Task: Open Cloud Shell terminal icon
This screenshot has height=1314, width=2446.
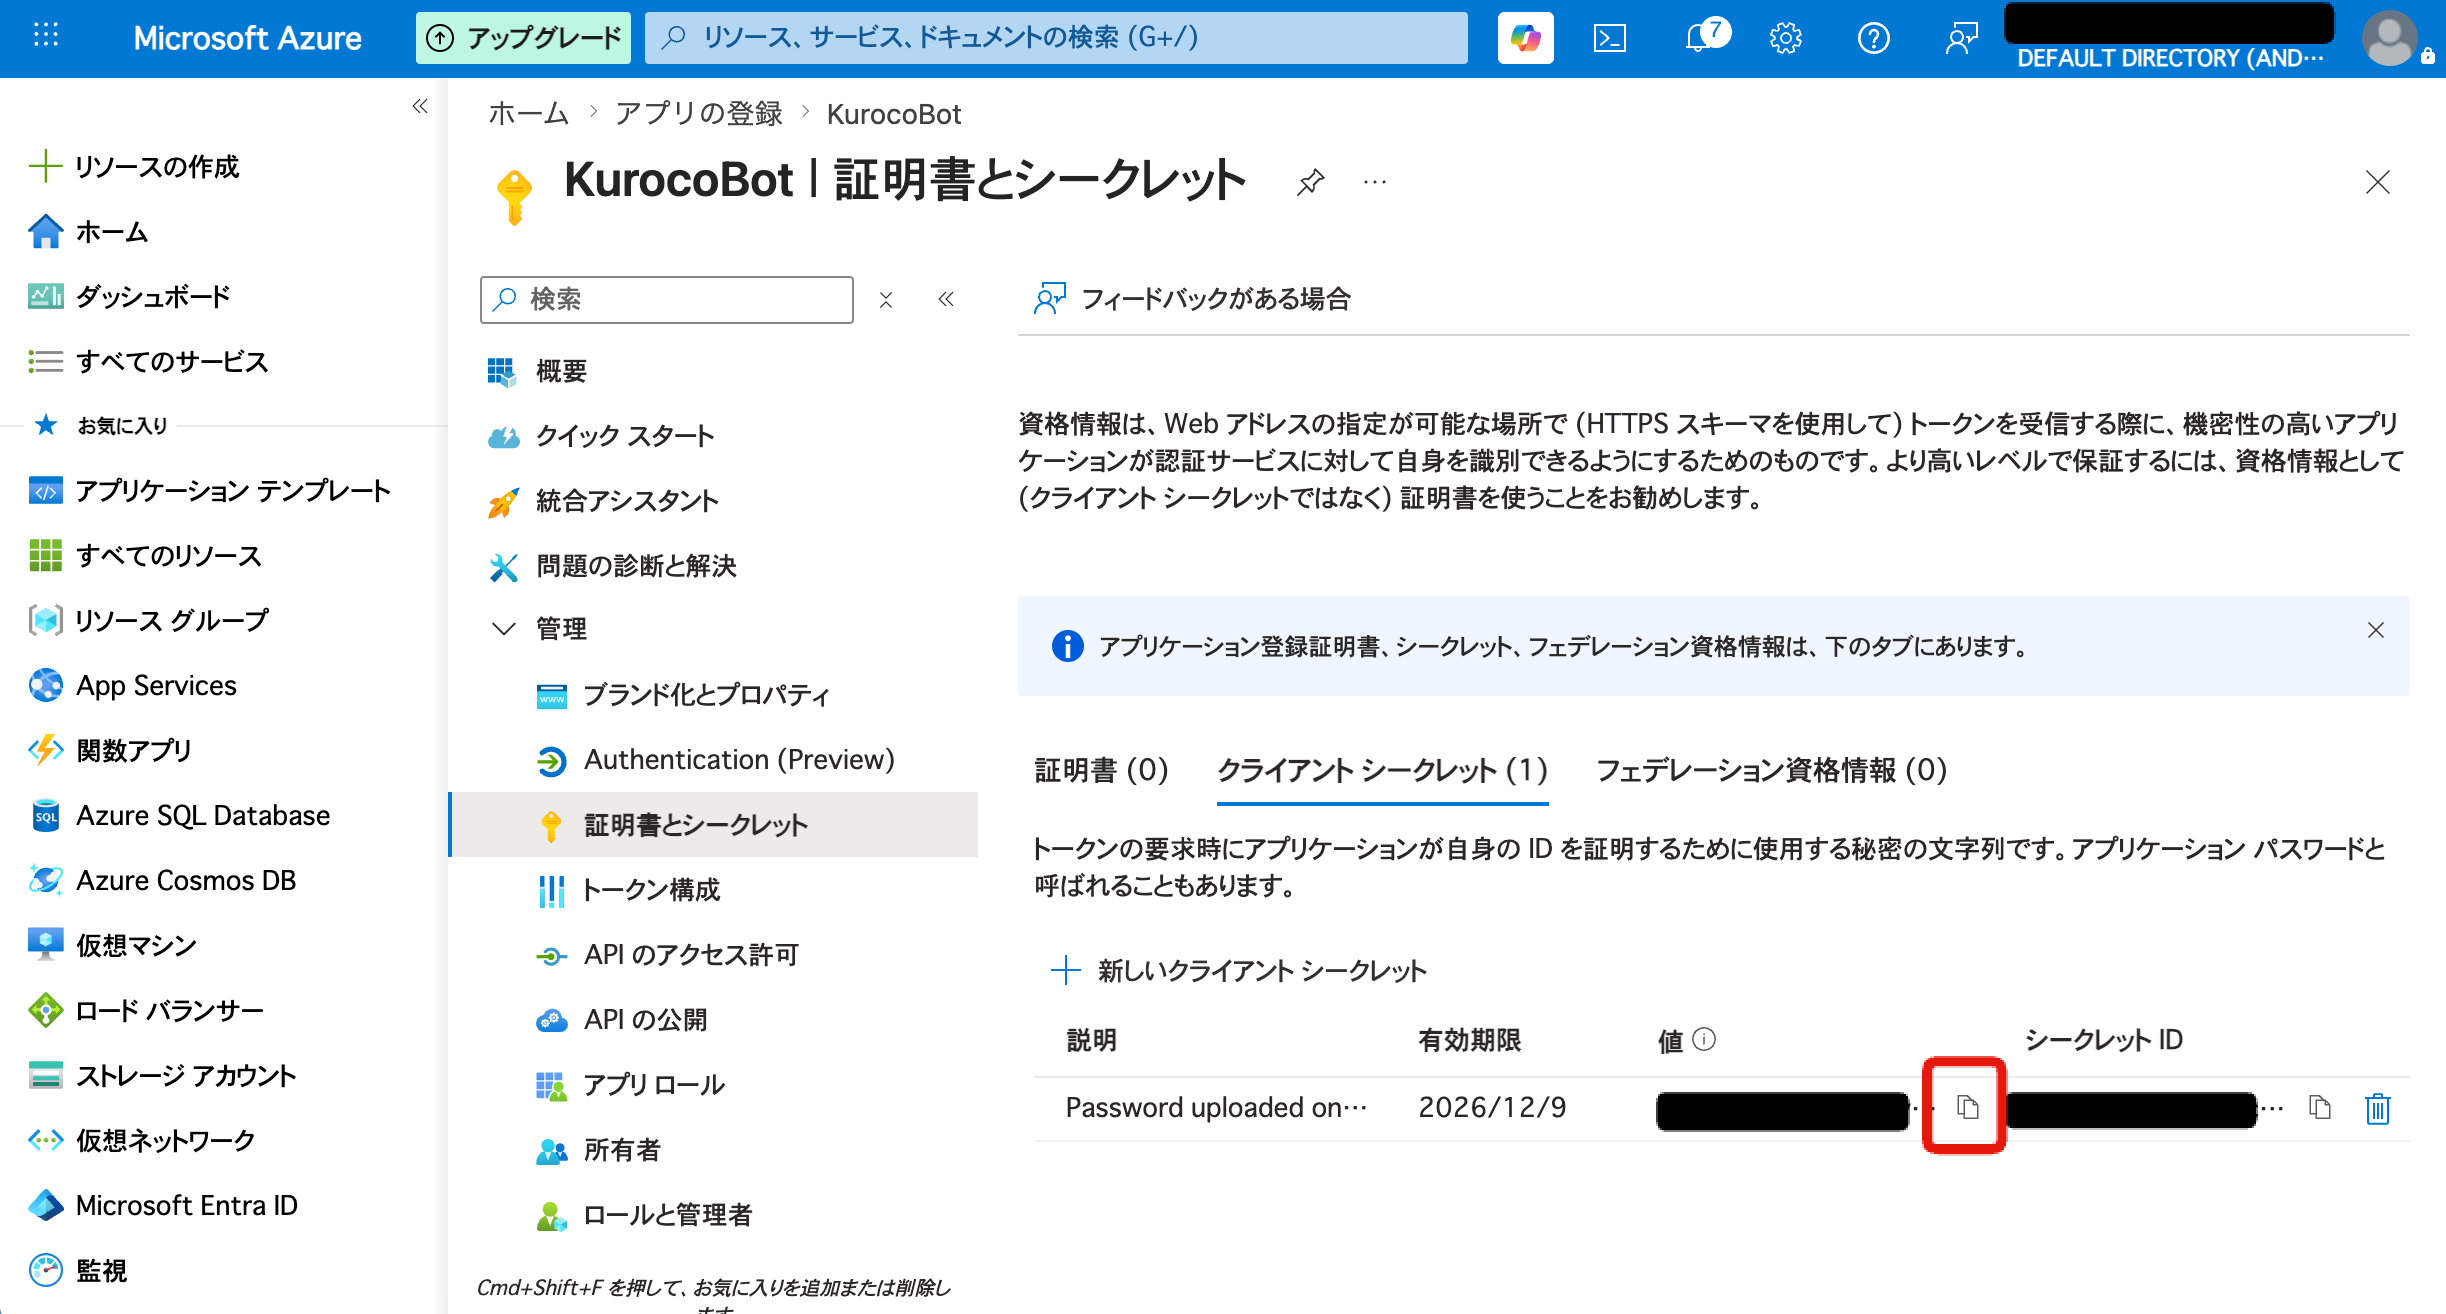Action: click(x=1609, y=38)
